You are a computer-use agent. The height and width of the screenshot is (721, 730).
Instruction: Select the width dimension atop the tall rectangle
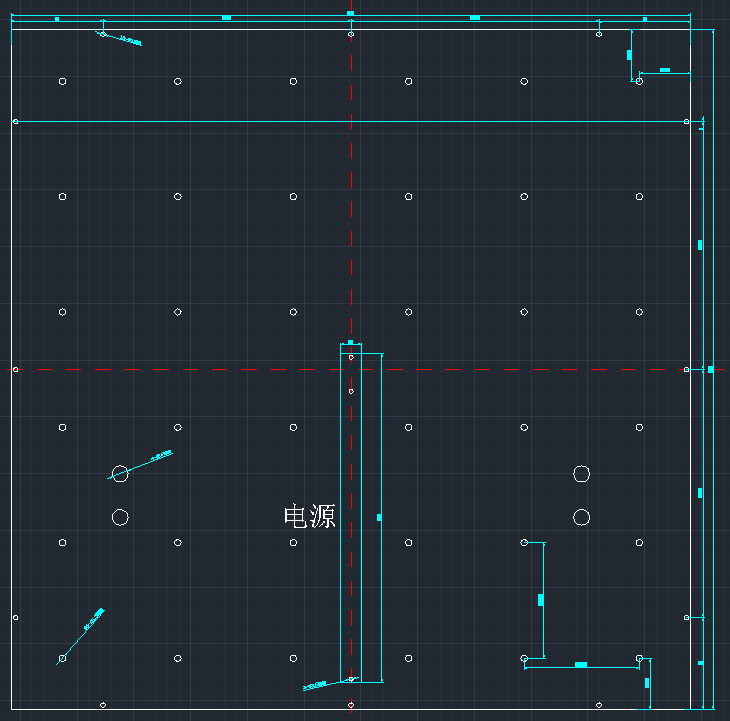click(x=350, y=342)
